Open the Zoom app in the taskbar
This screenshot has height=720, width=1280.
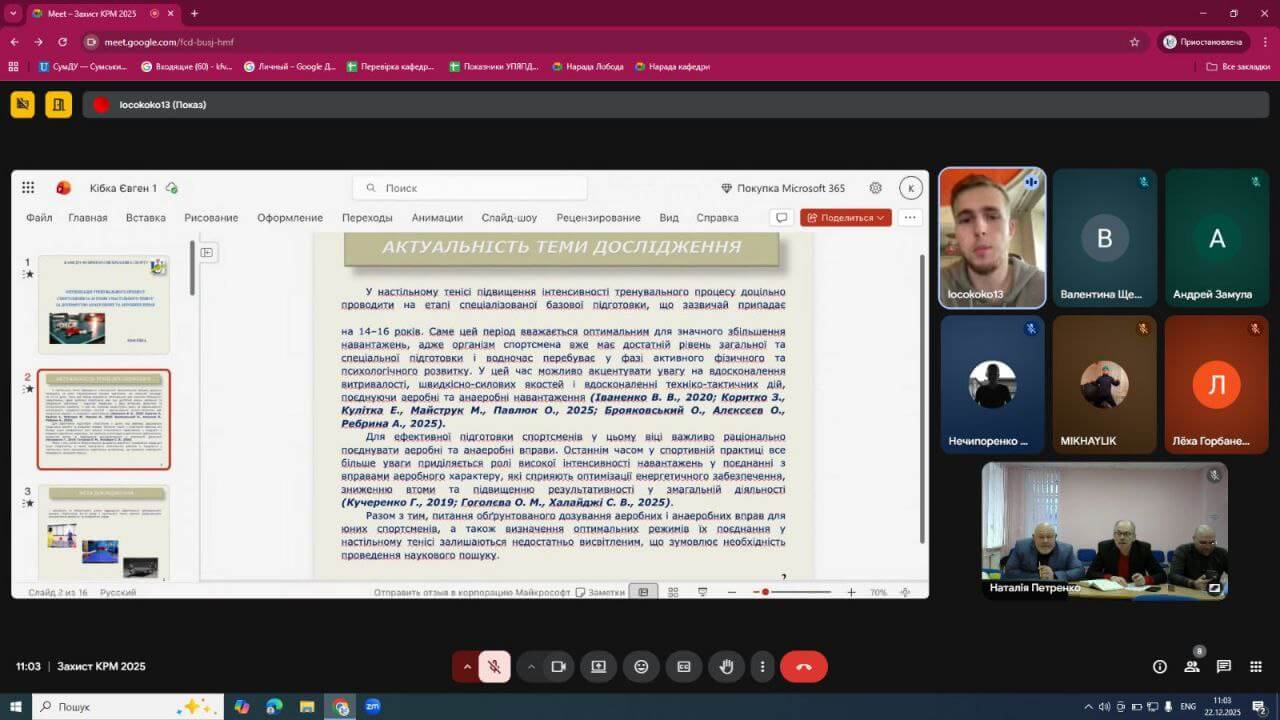[x=372, y=707]
